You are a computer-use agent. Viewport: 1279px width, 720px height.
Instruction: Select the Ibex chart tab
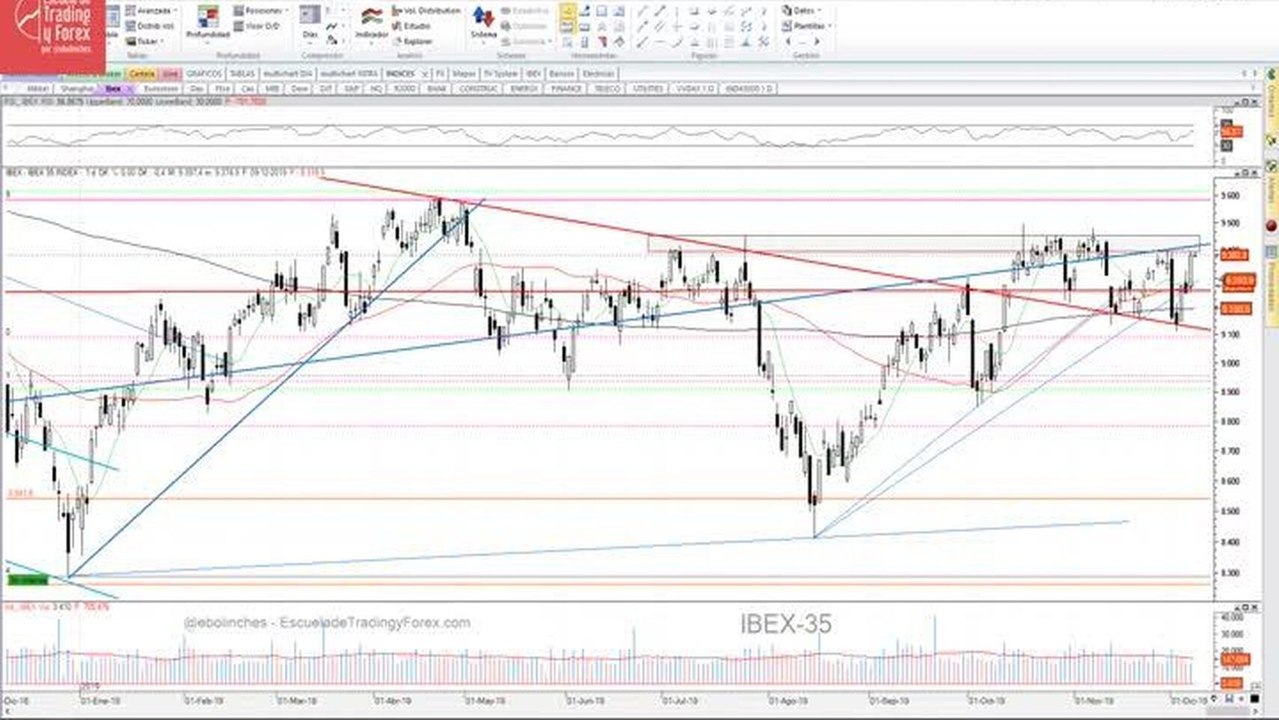[x=113, y=88]
